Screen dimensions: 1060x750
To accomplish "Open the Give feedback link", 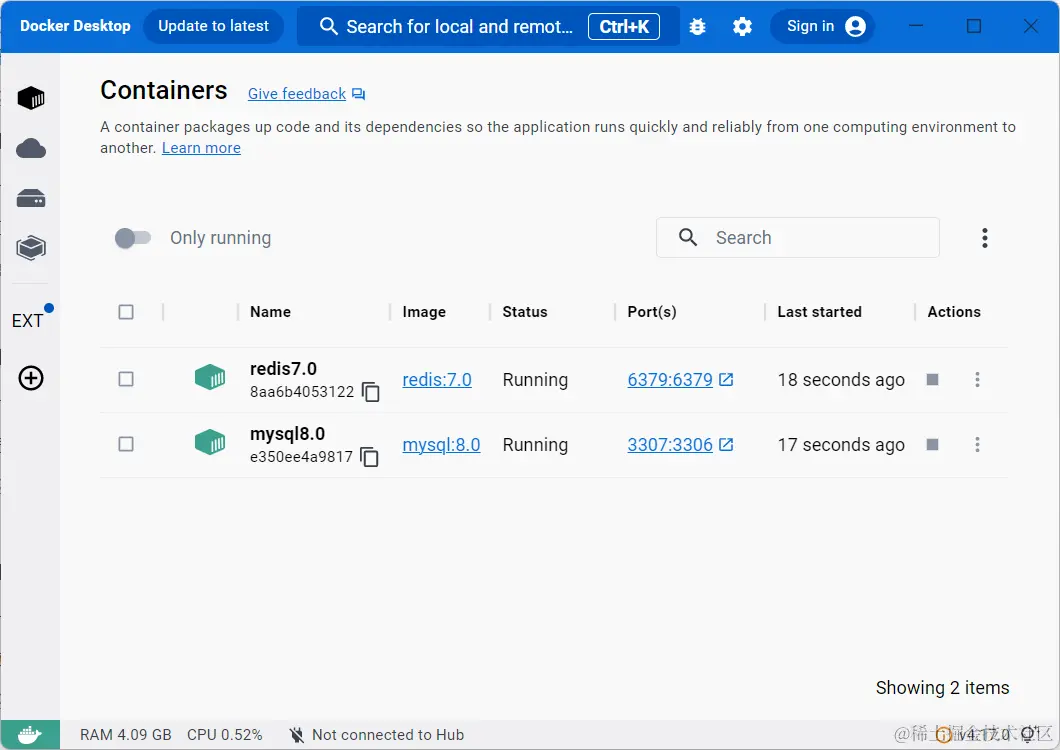I will 297,94.
